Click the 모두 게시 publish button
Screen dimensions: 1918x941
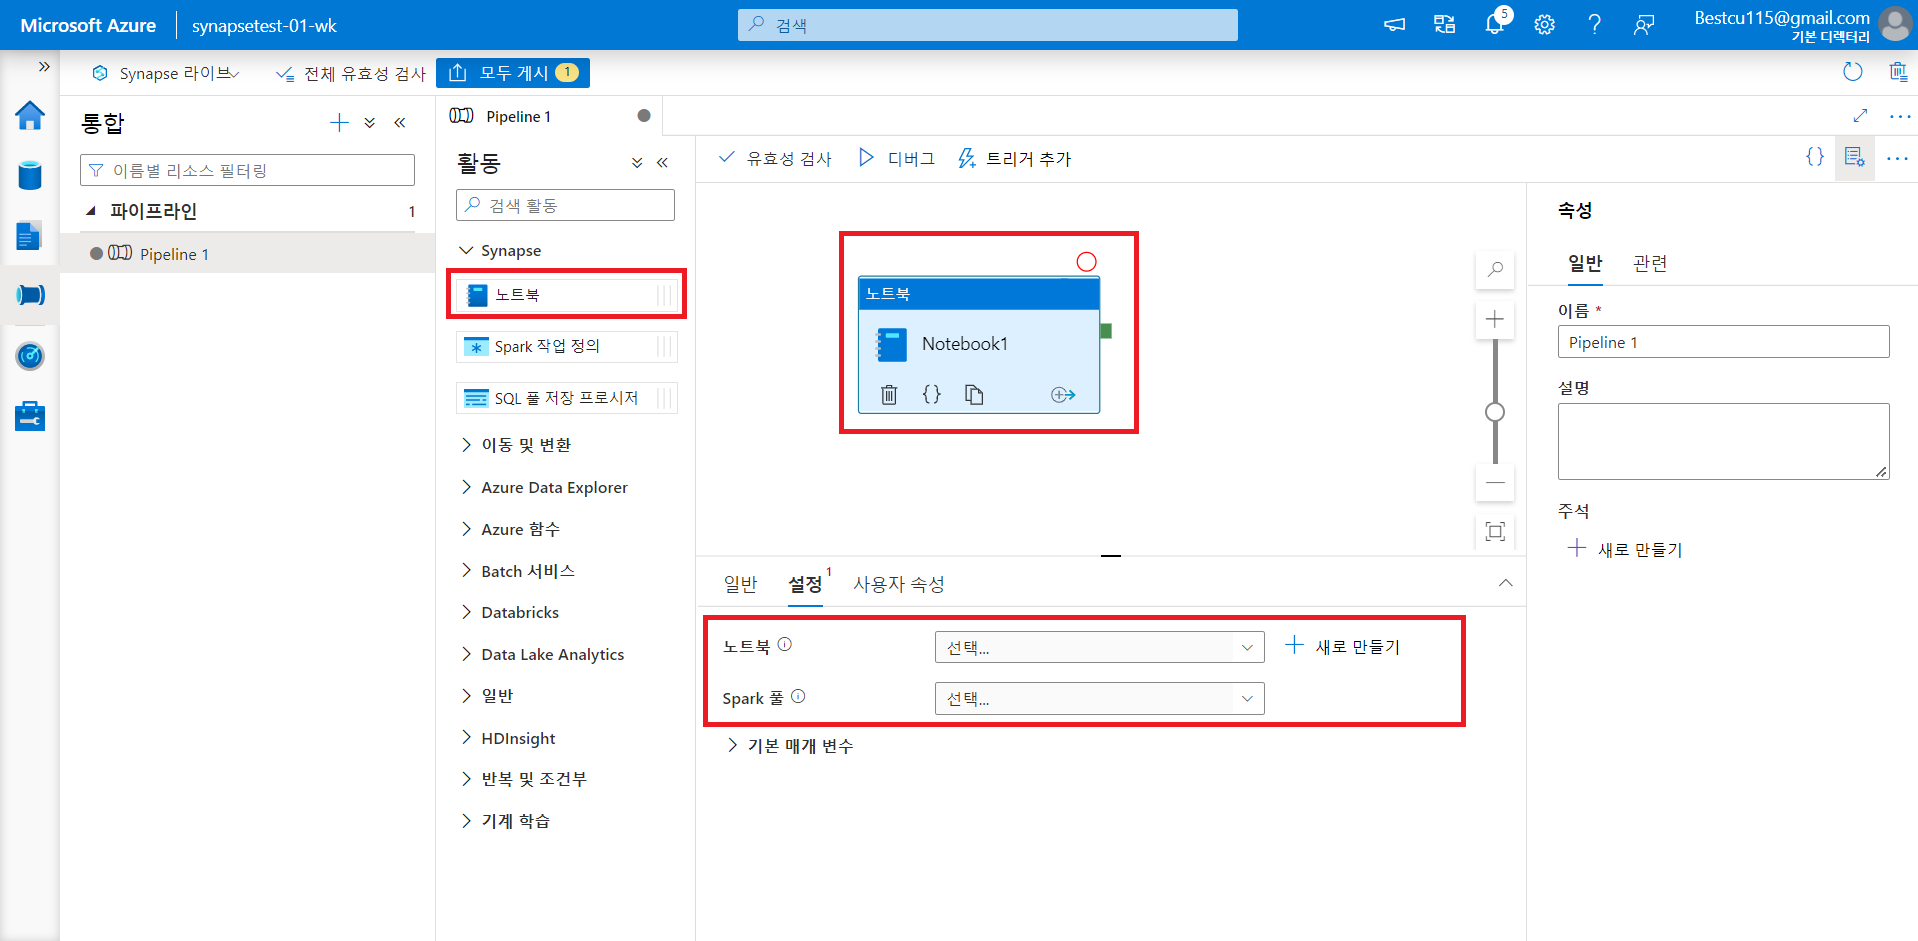[513, 72]
